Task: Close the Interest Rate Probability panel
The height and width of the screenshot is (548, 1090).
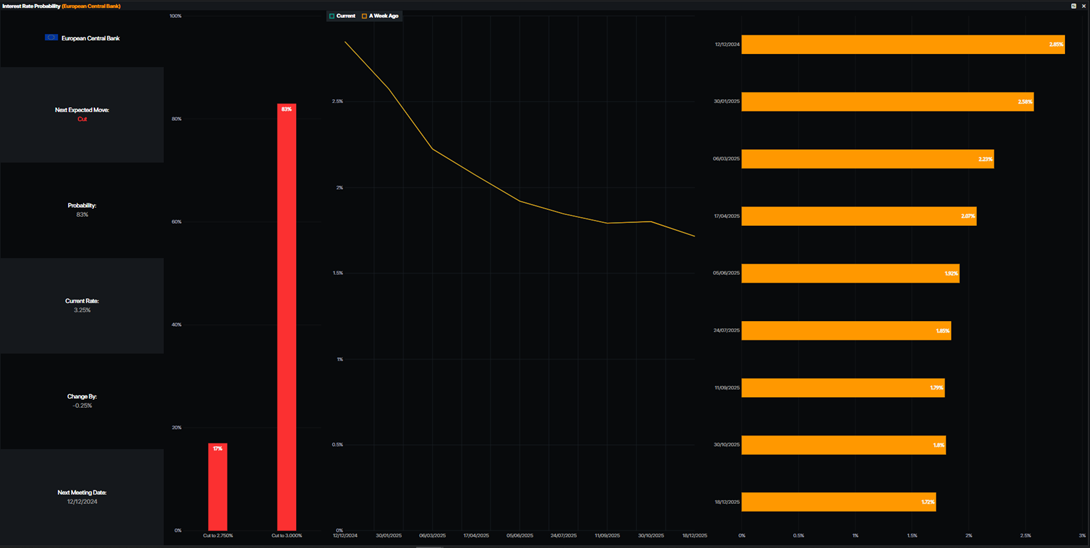Action: click(1083, 6)
